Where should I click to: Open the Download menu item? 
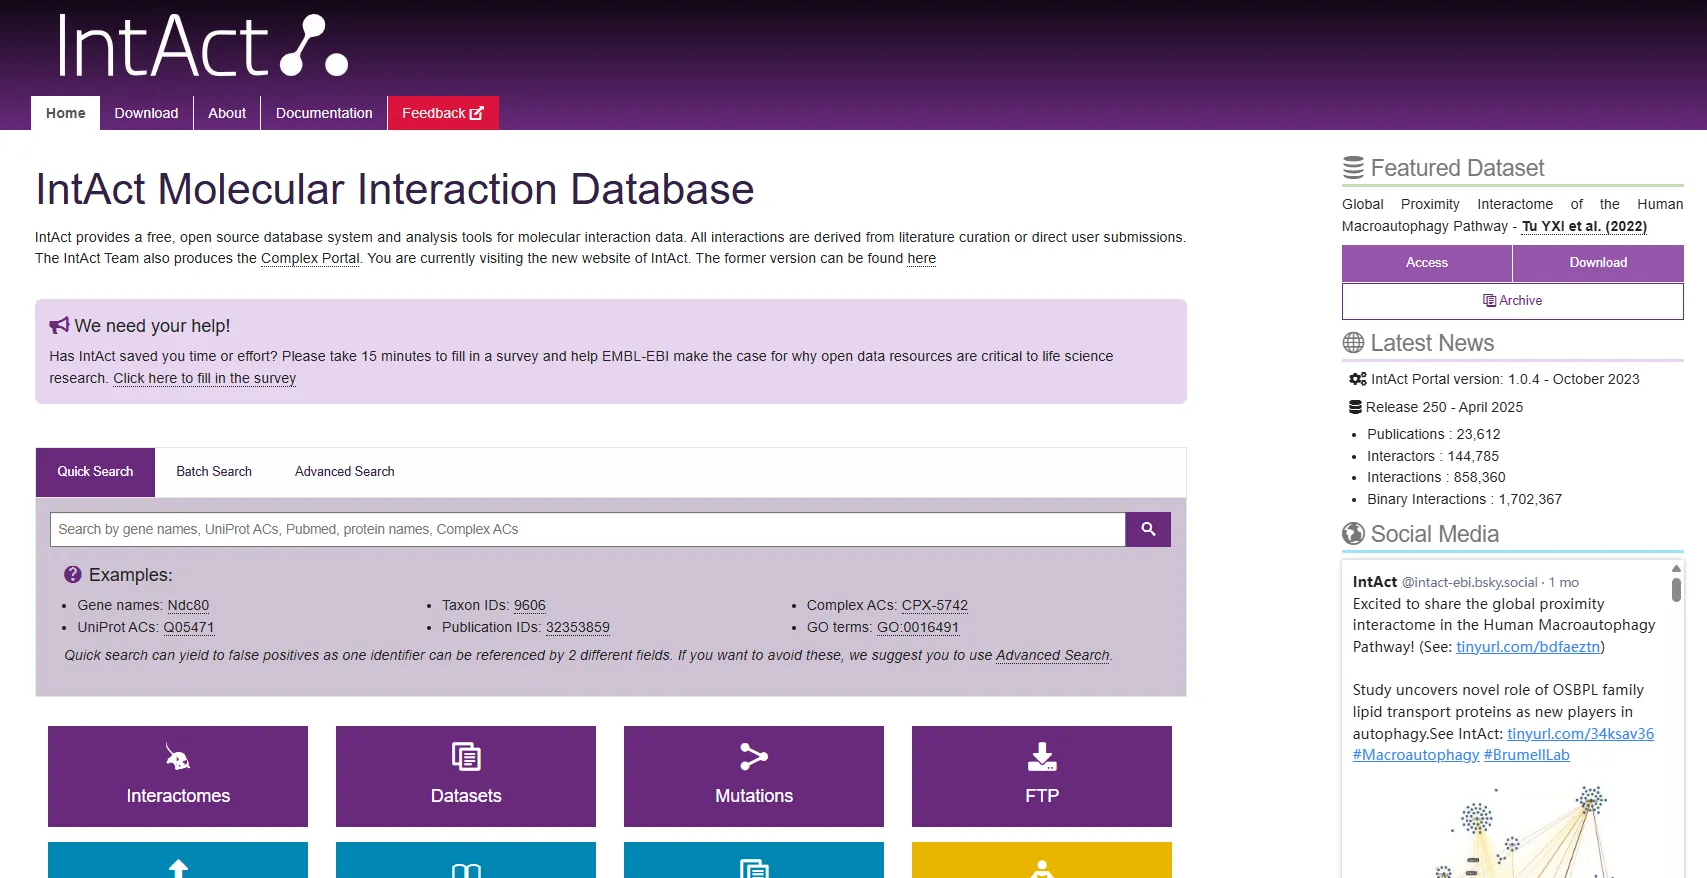click(146, 113)
